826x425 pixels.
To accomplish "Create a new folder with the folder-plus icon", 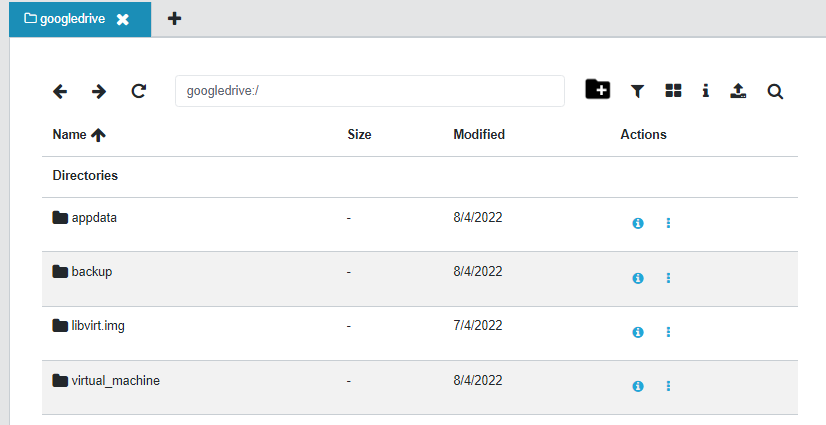I will [x=597, y=89].
